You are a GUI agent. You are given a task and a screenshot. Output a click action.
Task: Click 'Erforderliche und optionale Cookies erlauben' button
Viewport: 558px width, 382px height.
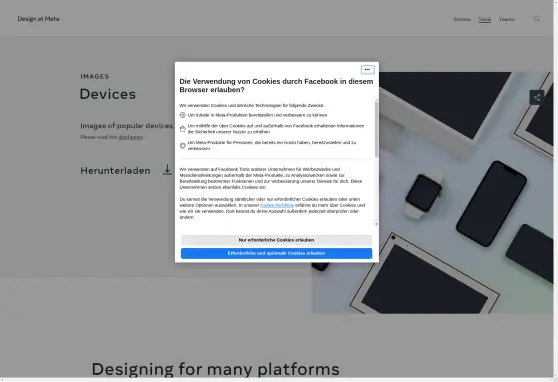(x=277, y=253)
